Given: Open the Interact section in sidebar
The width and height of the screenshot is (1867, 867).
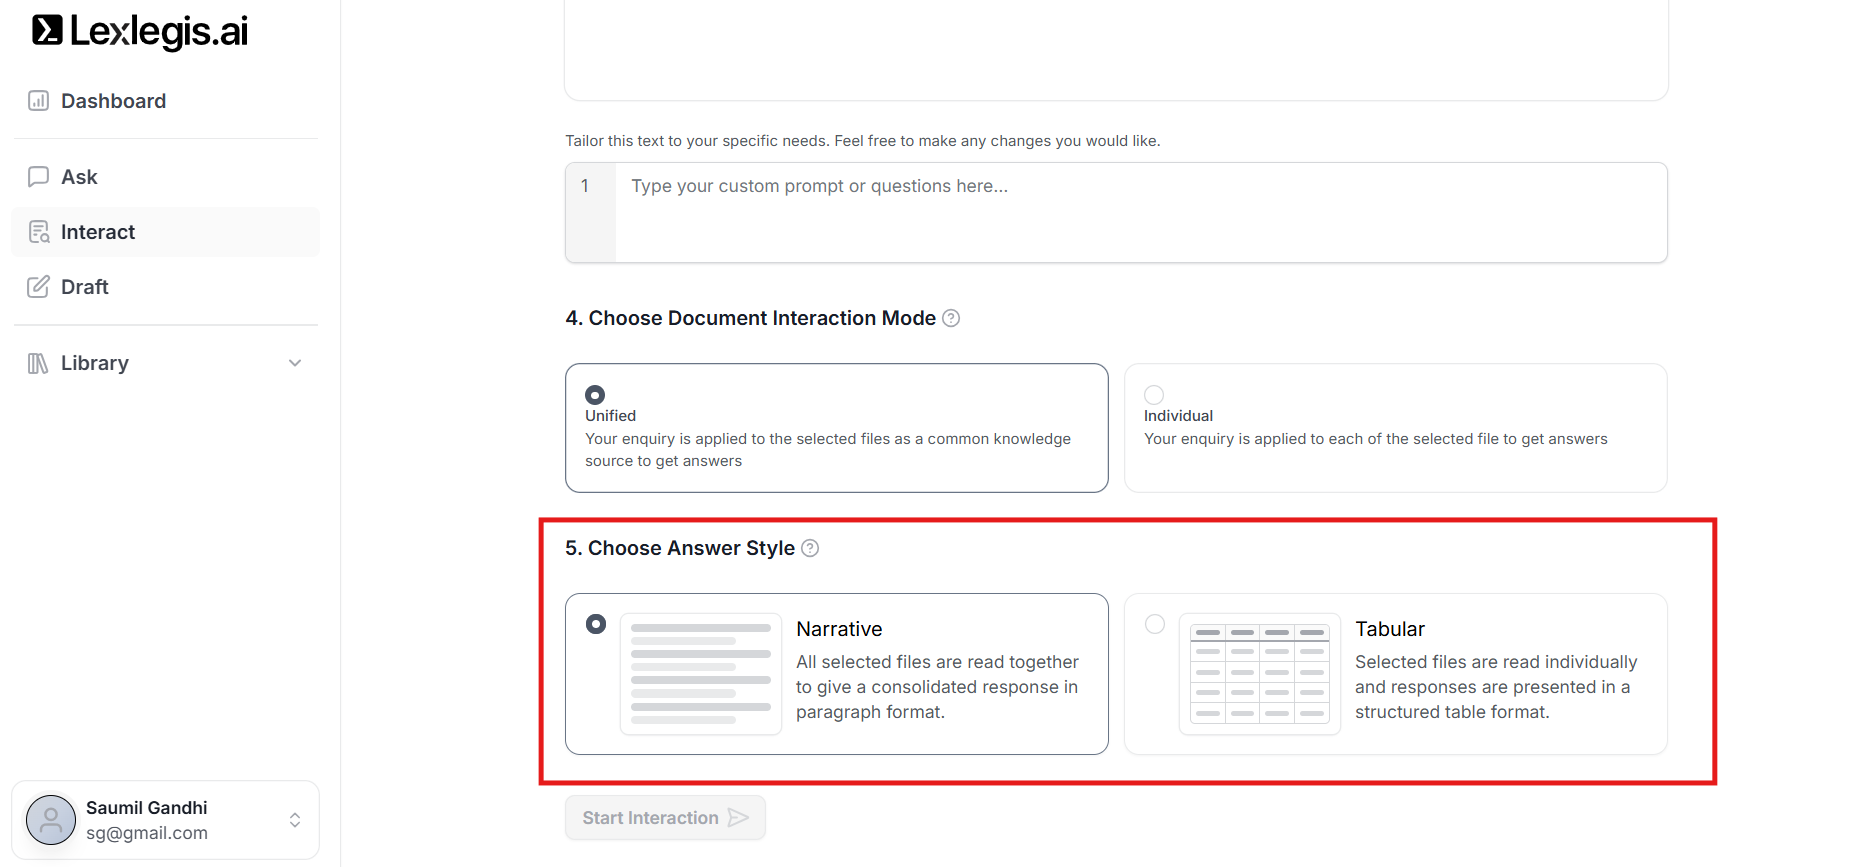Looking at the screenshot, I should coord(98,232).
